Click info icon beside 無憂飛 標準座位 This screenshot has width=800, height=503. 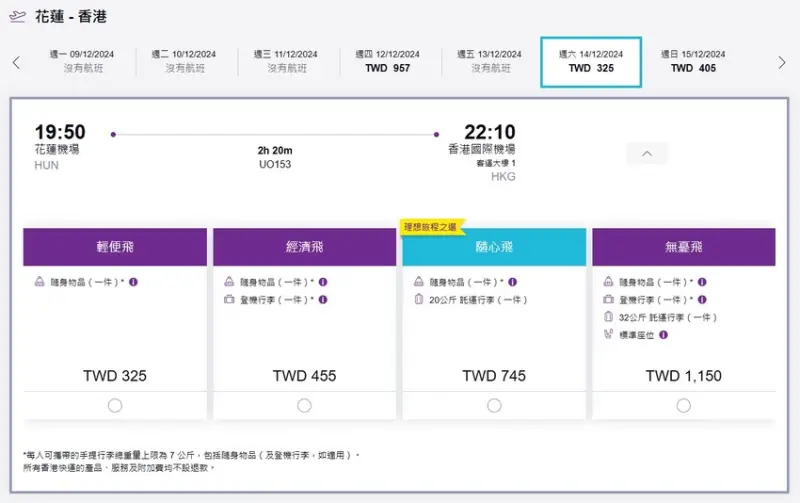(664, 334)
